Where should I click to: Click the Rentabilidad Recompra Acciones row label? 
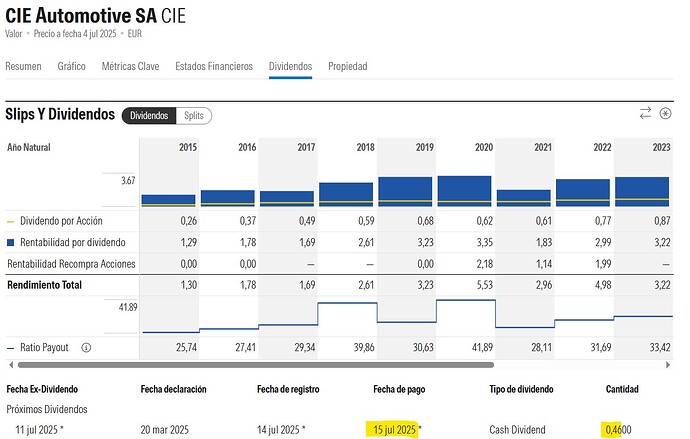click(x=71, y=264)
